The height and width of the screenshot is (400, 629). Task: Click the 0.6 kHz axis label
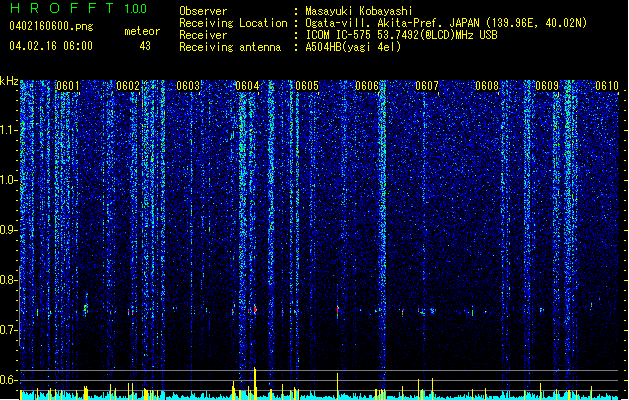9,380
